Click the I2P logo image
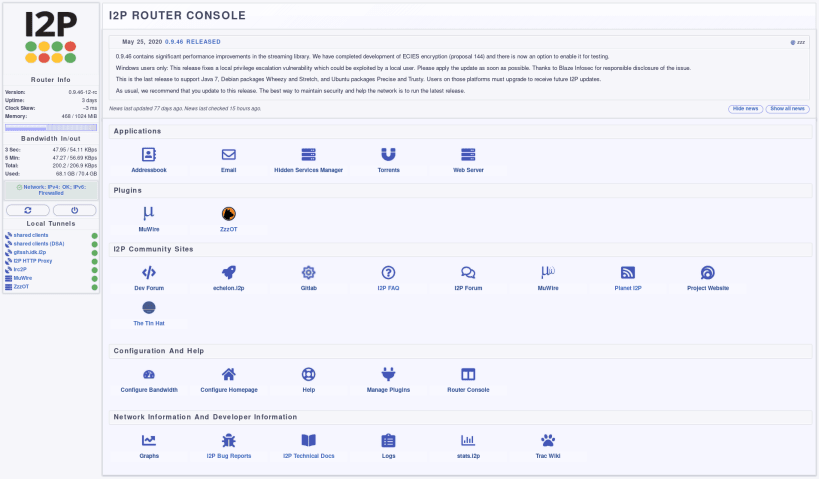Screen dimensions: 819x479 (x=51, y=37)
